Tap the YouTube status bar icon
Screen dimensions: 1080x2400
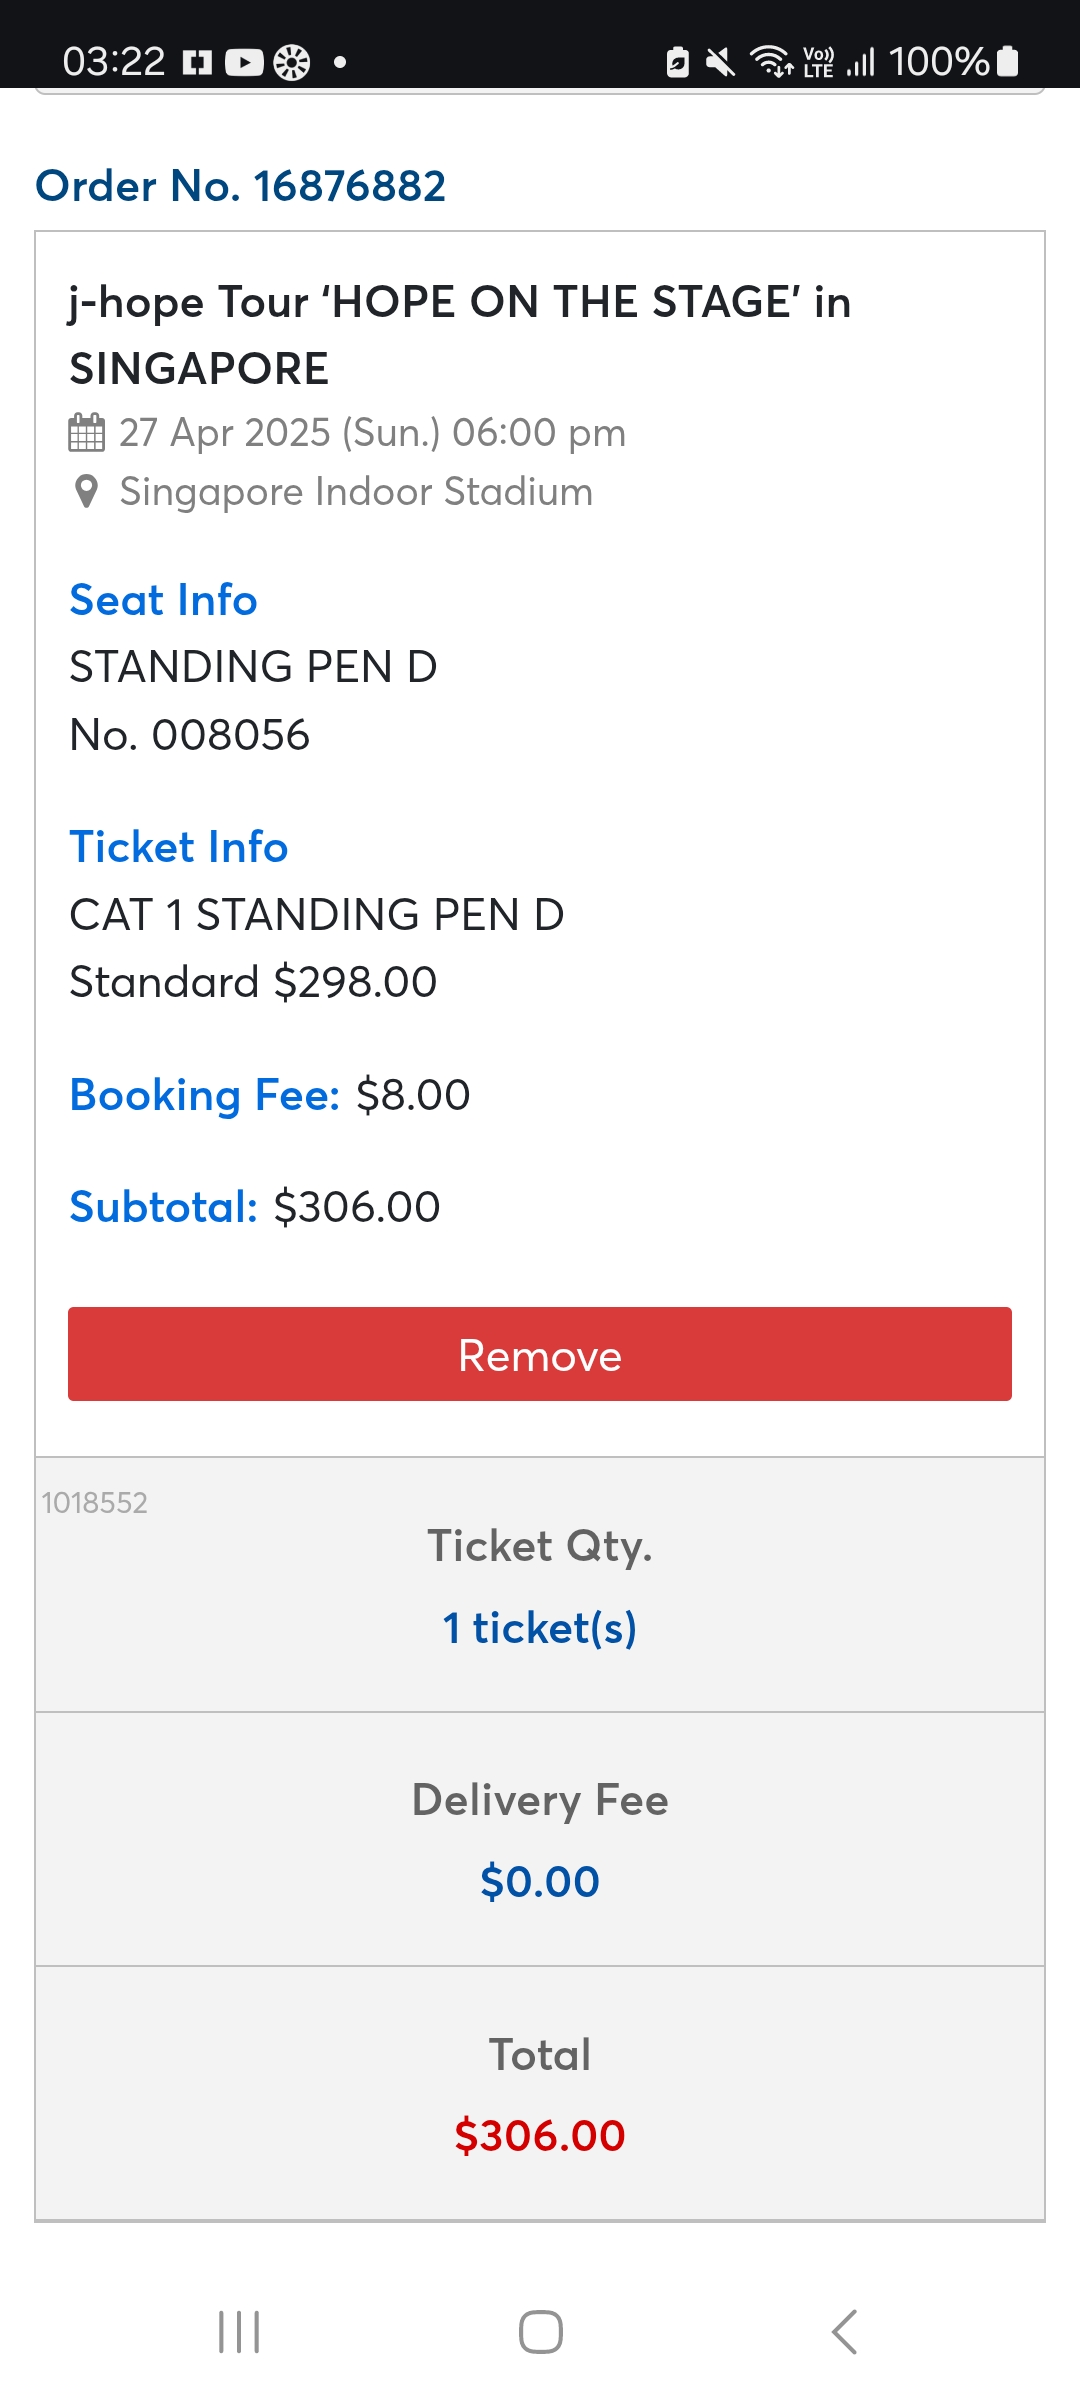click(244, 63)
